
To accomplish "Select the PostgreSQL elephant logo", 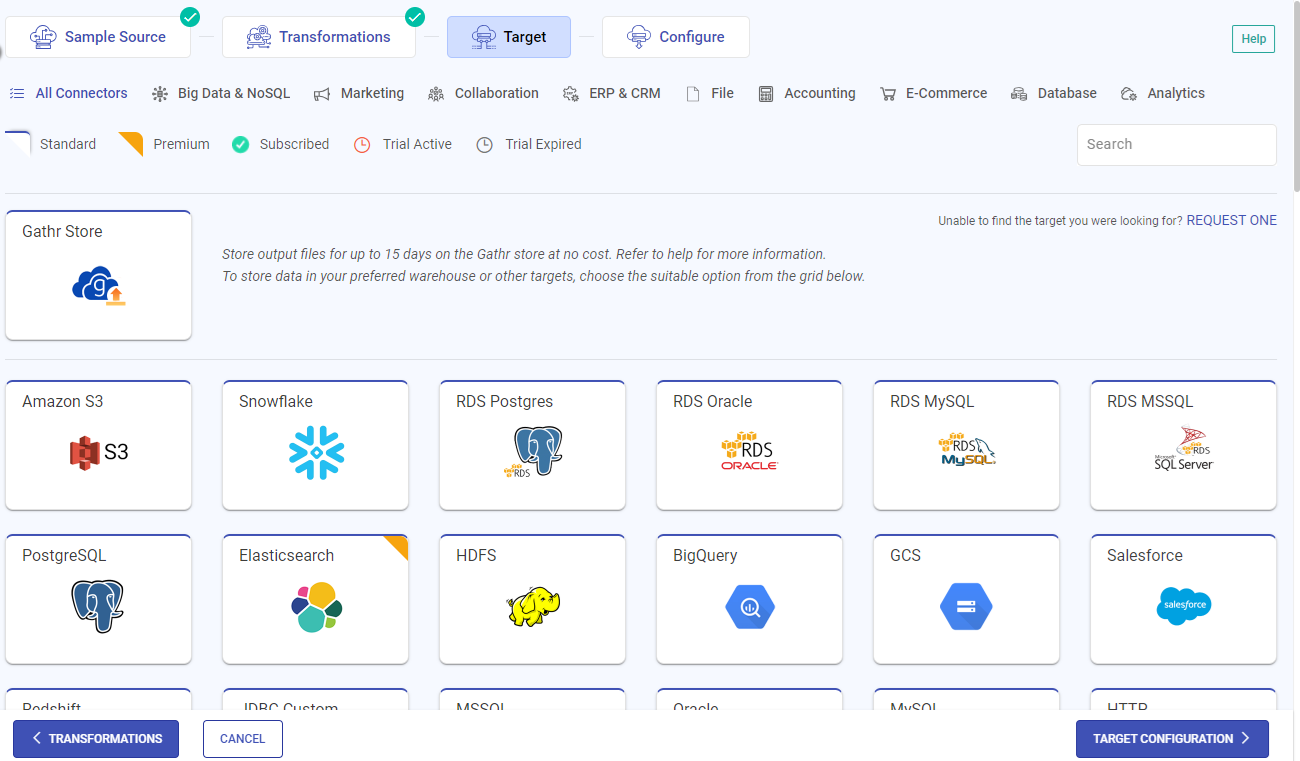I will tap(99, 606).
